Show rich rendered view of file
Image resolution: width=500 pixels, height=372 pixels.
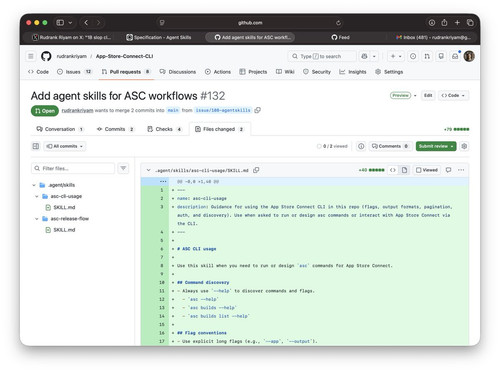404,170
